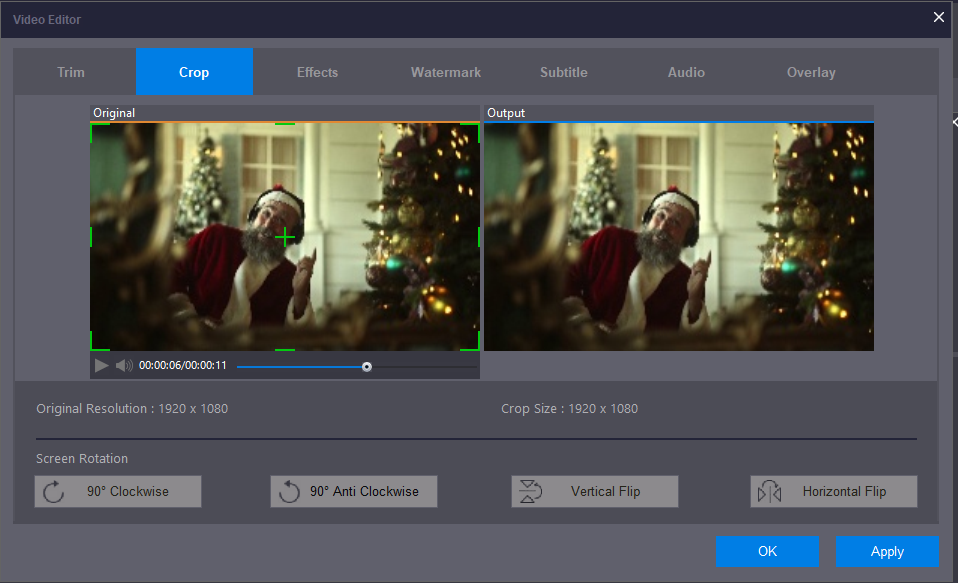Click the Apply button
This screenshot has height=583, width=958.
(x=887, y=551)
